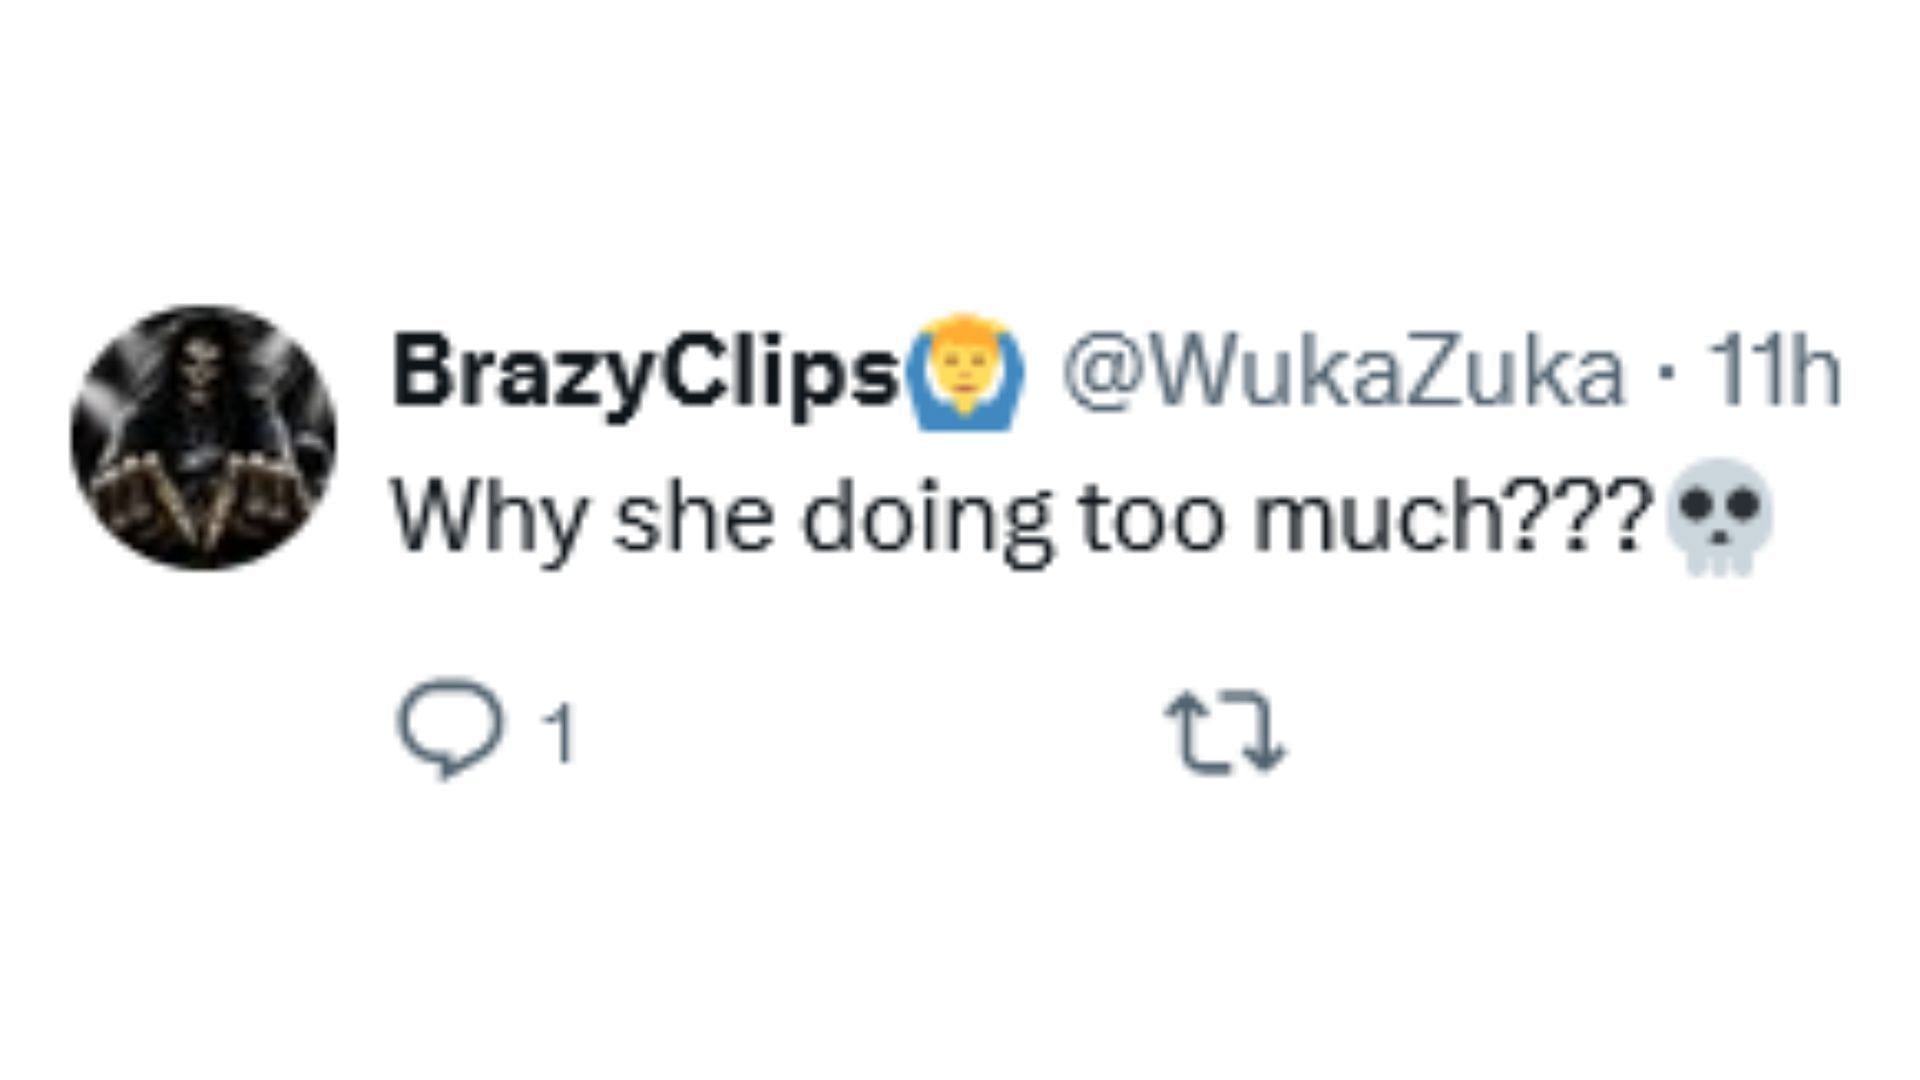Click the word "doing" in the tweet
The height and width of the screenshot is (1080, 1920).
927,517
